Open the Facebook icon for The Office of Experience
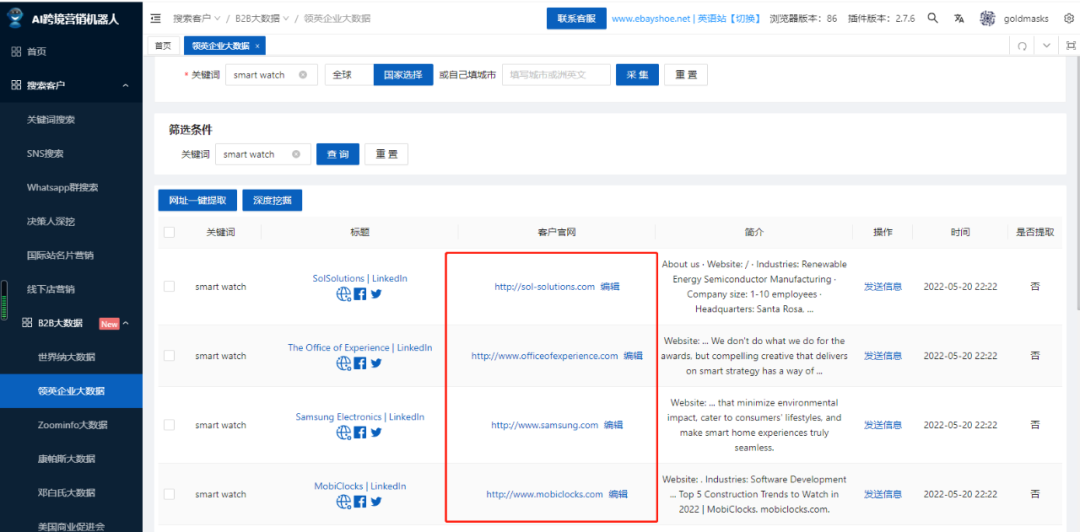The height and width of the screenshot is (532, 1080). coord(360,363)
